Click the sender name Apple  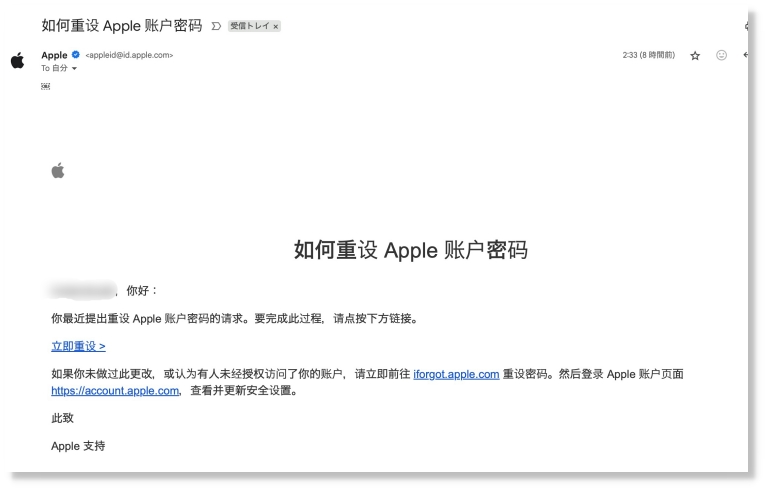tap(54, 55)
